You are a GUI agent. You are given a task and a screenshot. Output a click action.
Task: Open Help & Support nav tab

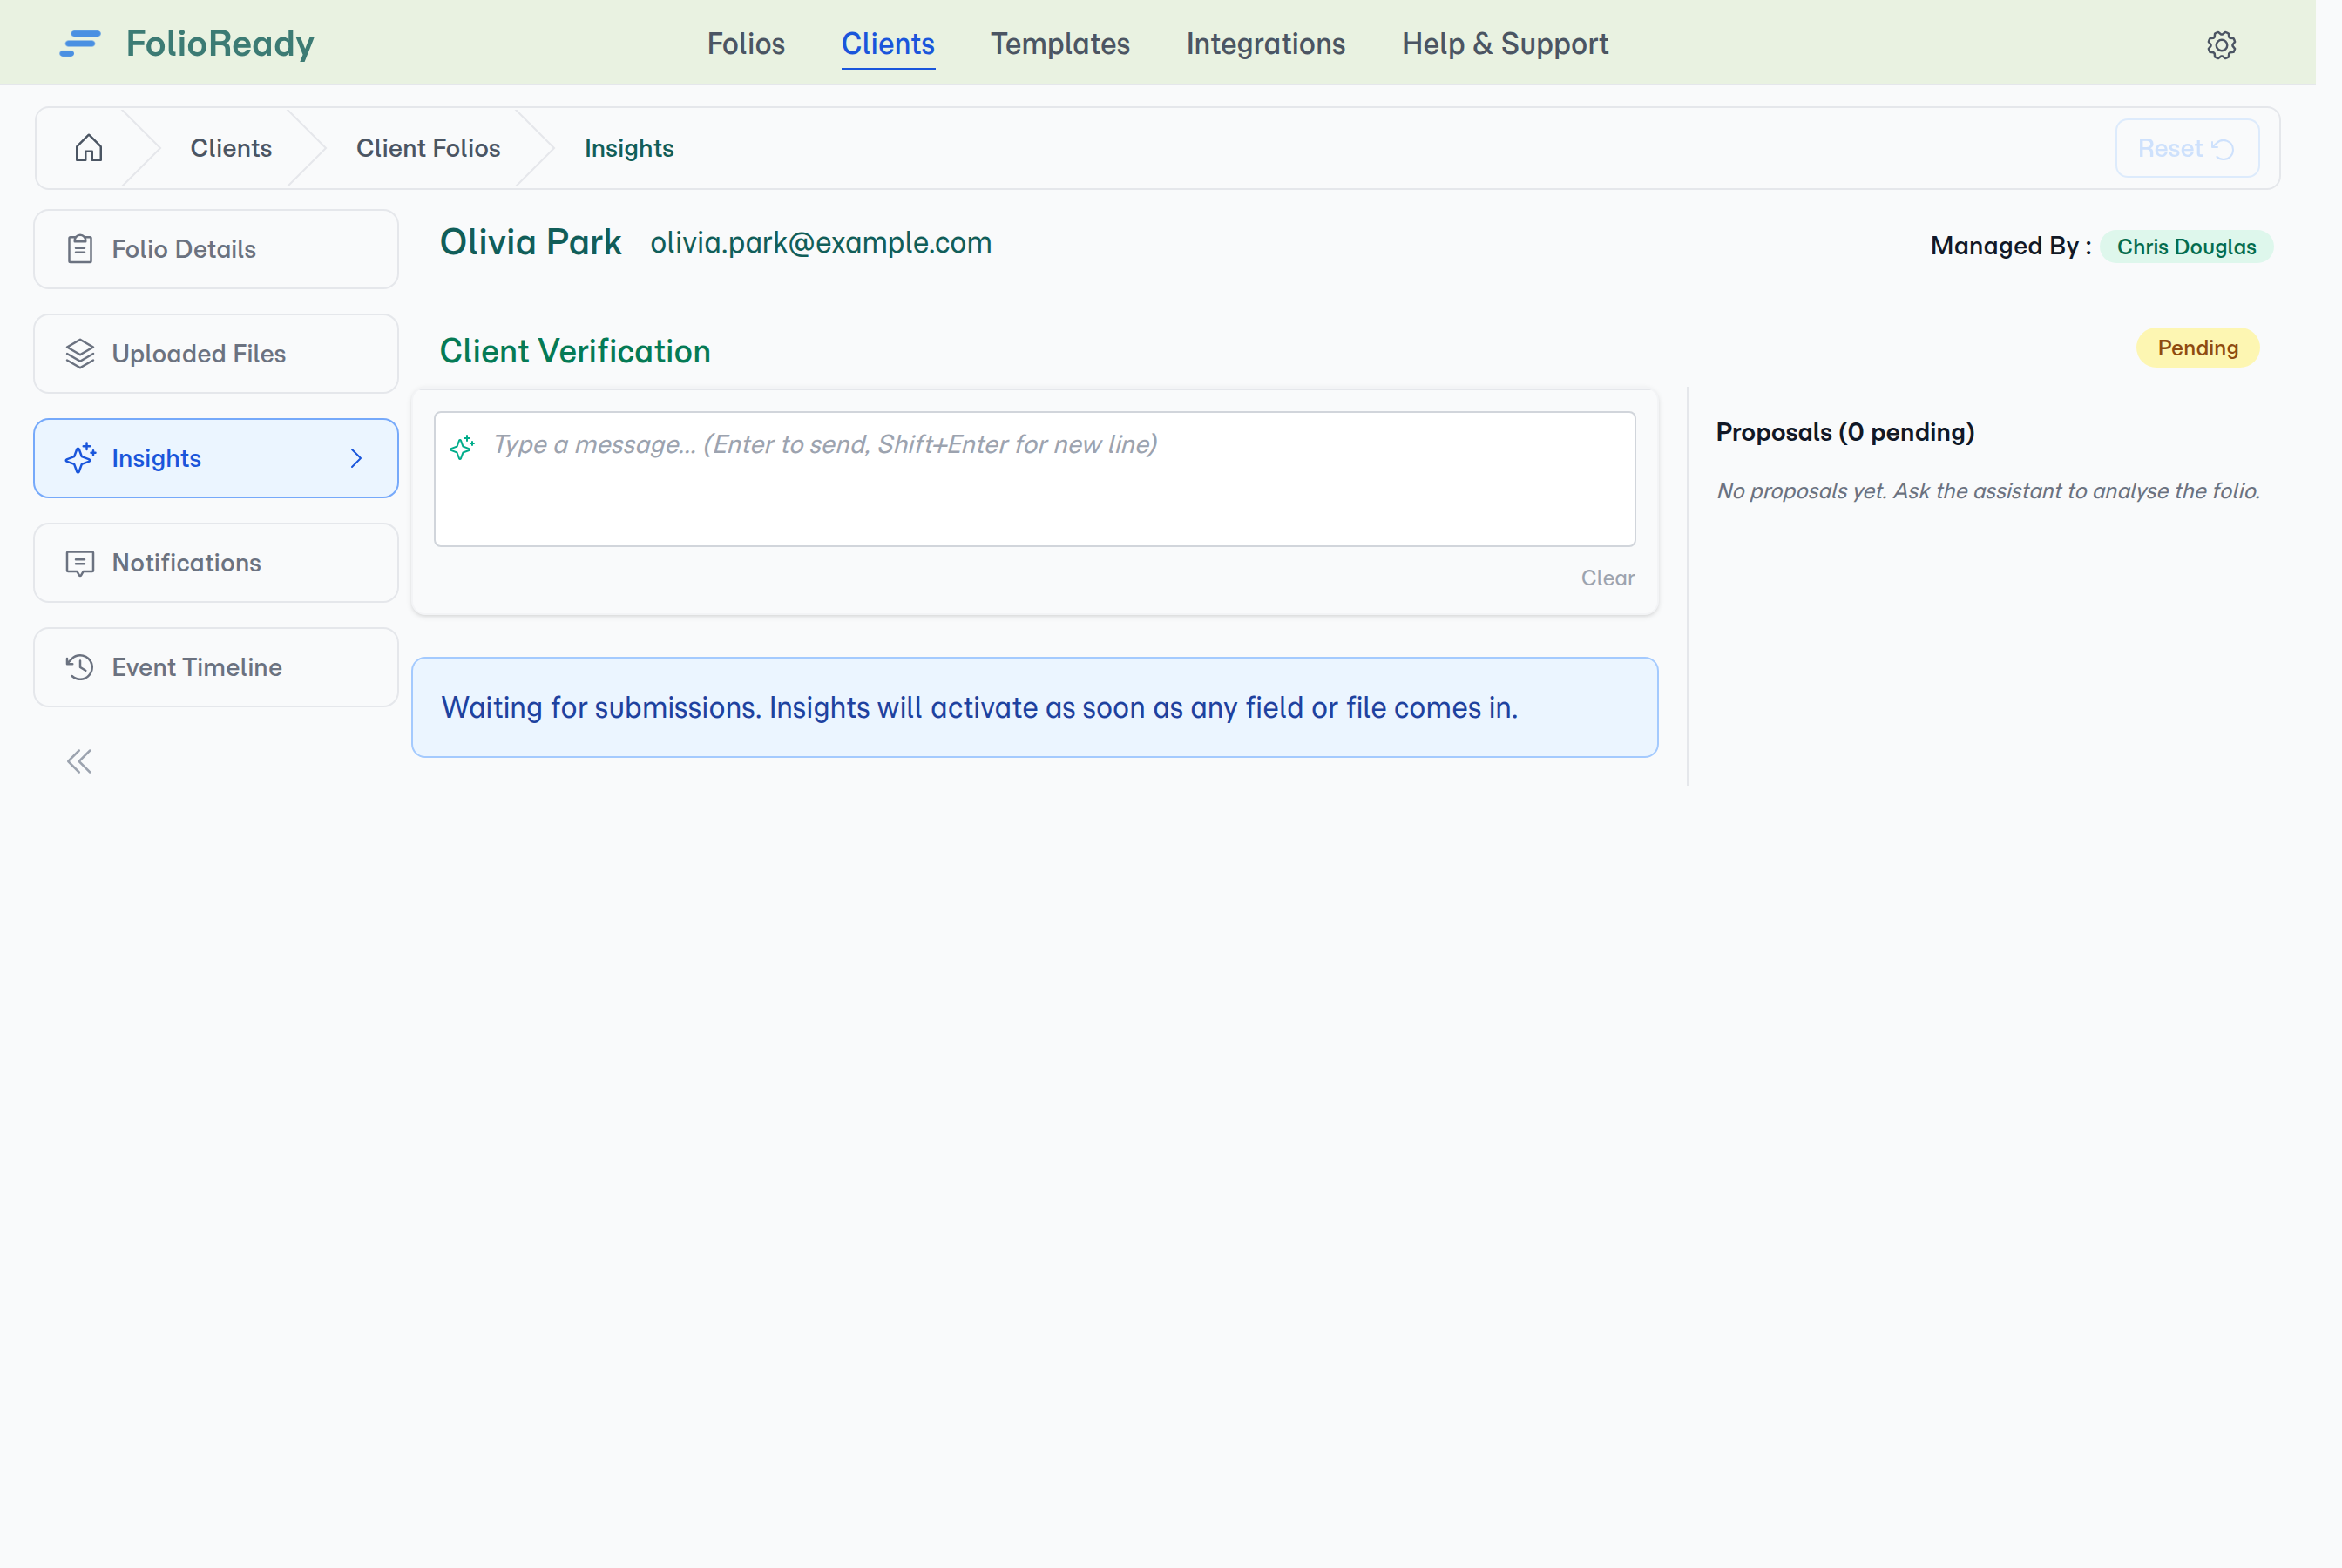click(1505, 44)
